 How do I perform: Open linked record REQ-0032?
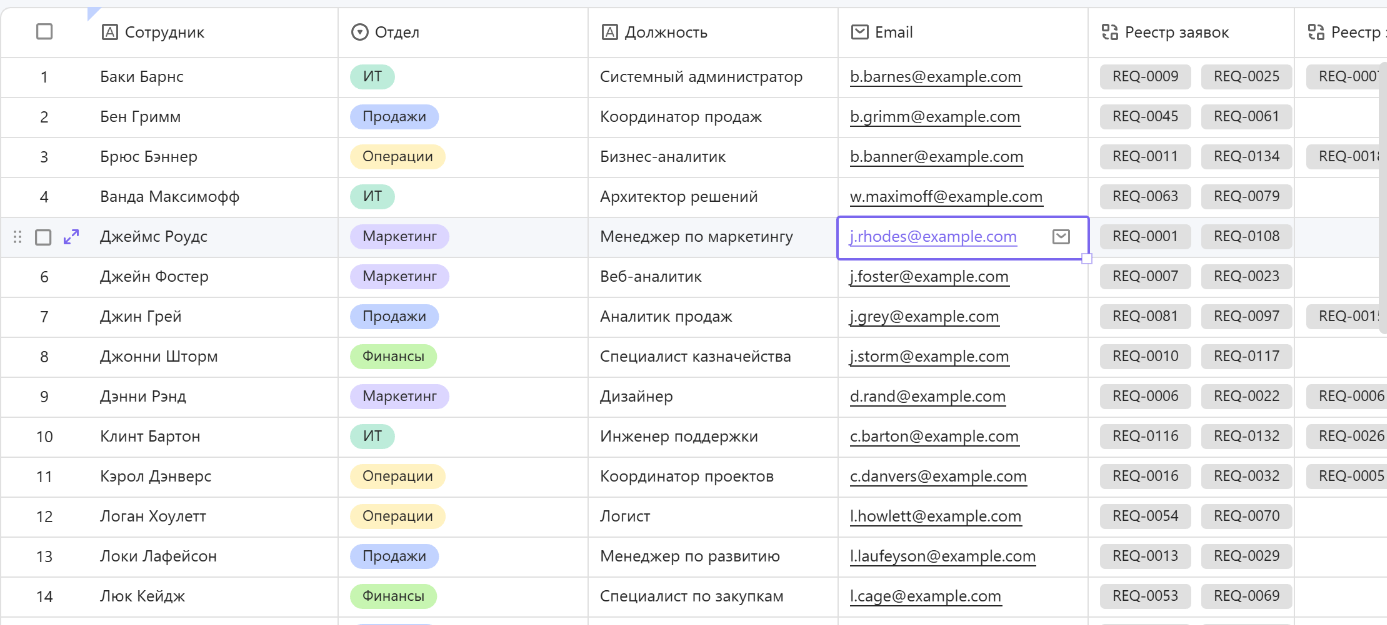point(1246,477)
